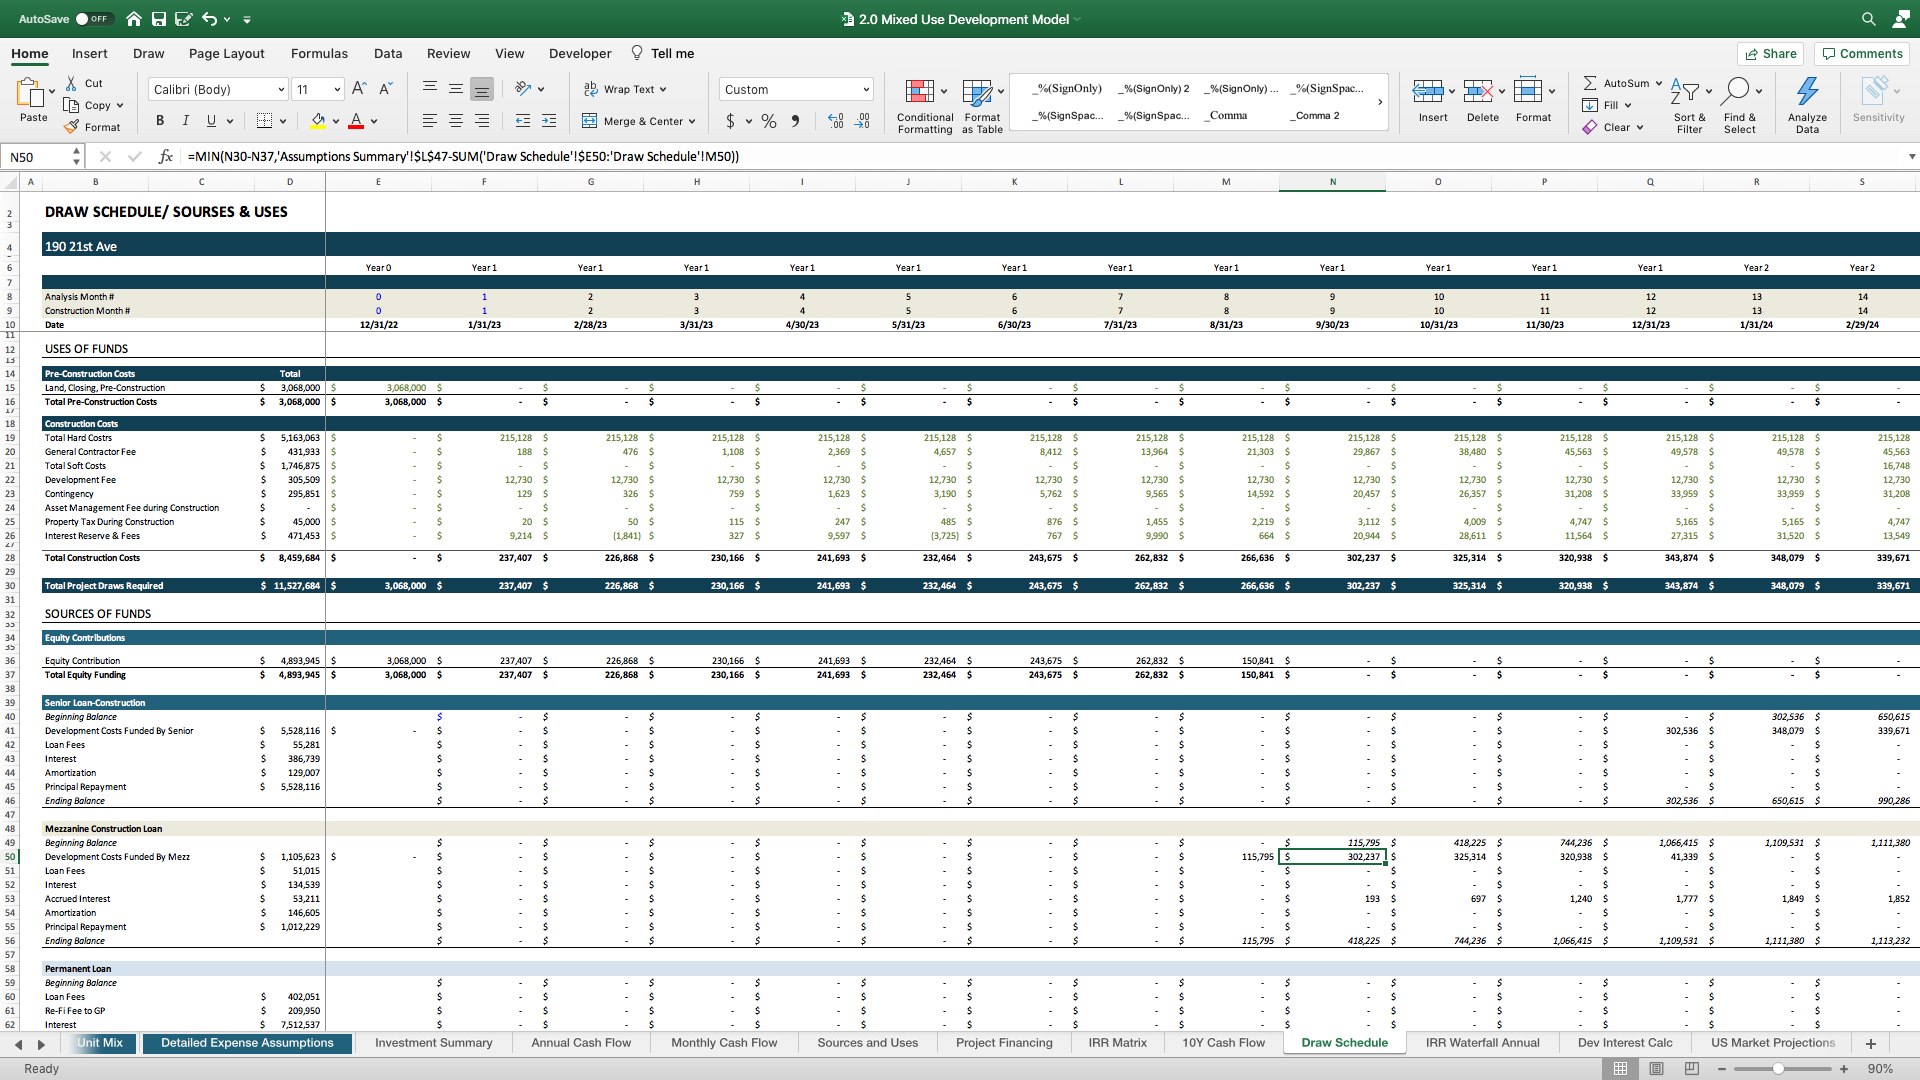The width and height of the screenshot is (1920, 1080).
Task: Click the Undo arrow icon
Action: coord(209,19)
